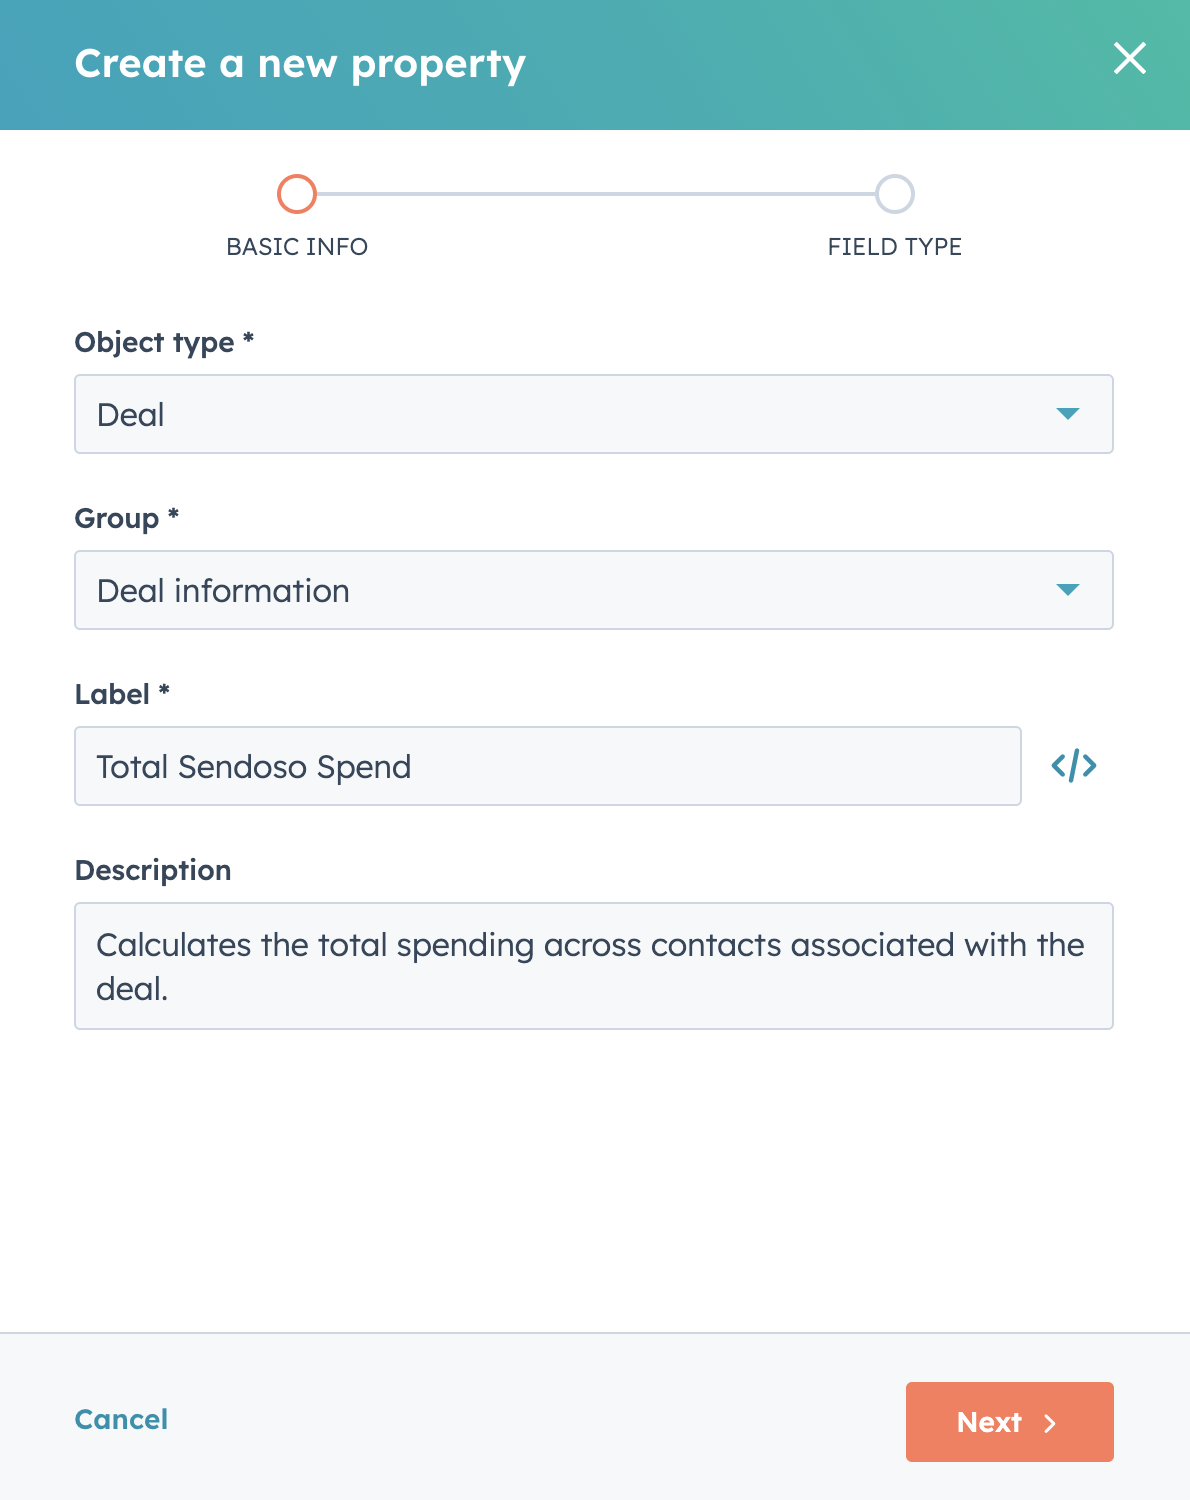
Task: Click the internal name code icon beside Label
Action: (x=1074, y=766)
